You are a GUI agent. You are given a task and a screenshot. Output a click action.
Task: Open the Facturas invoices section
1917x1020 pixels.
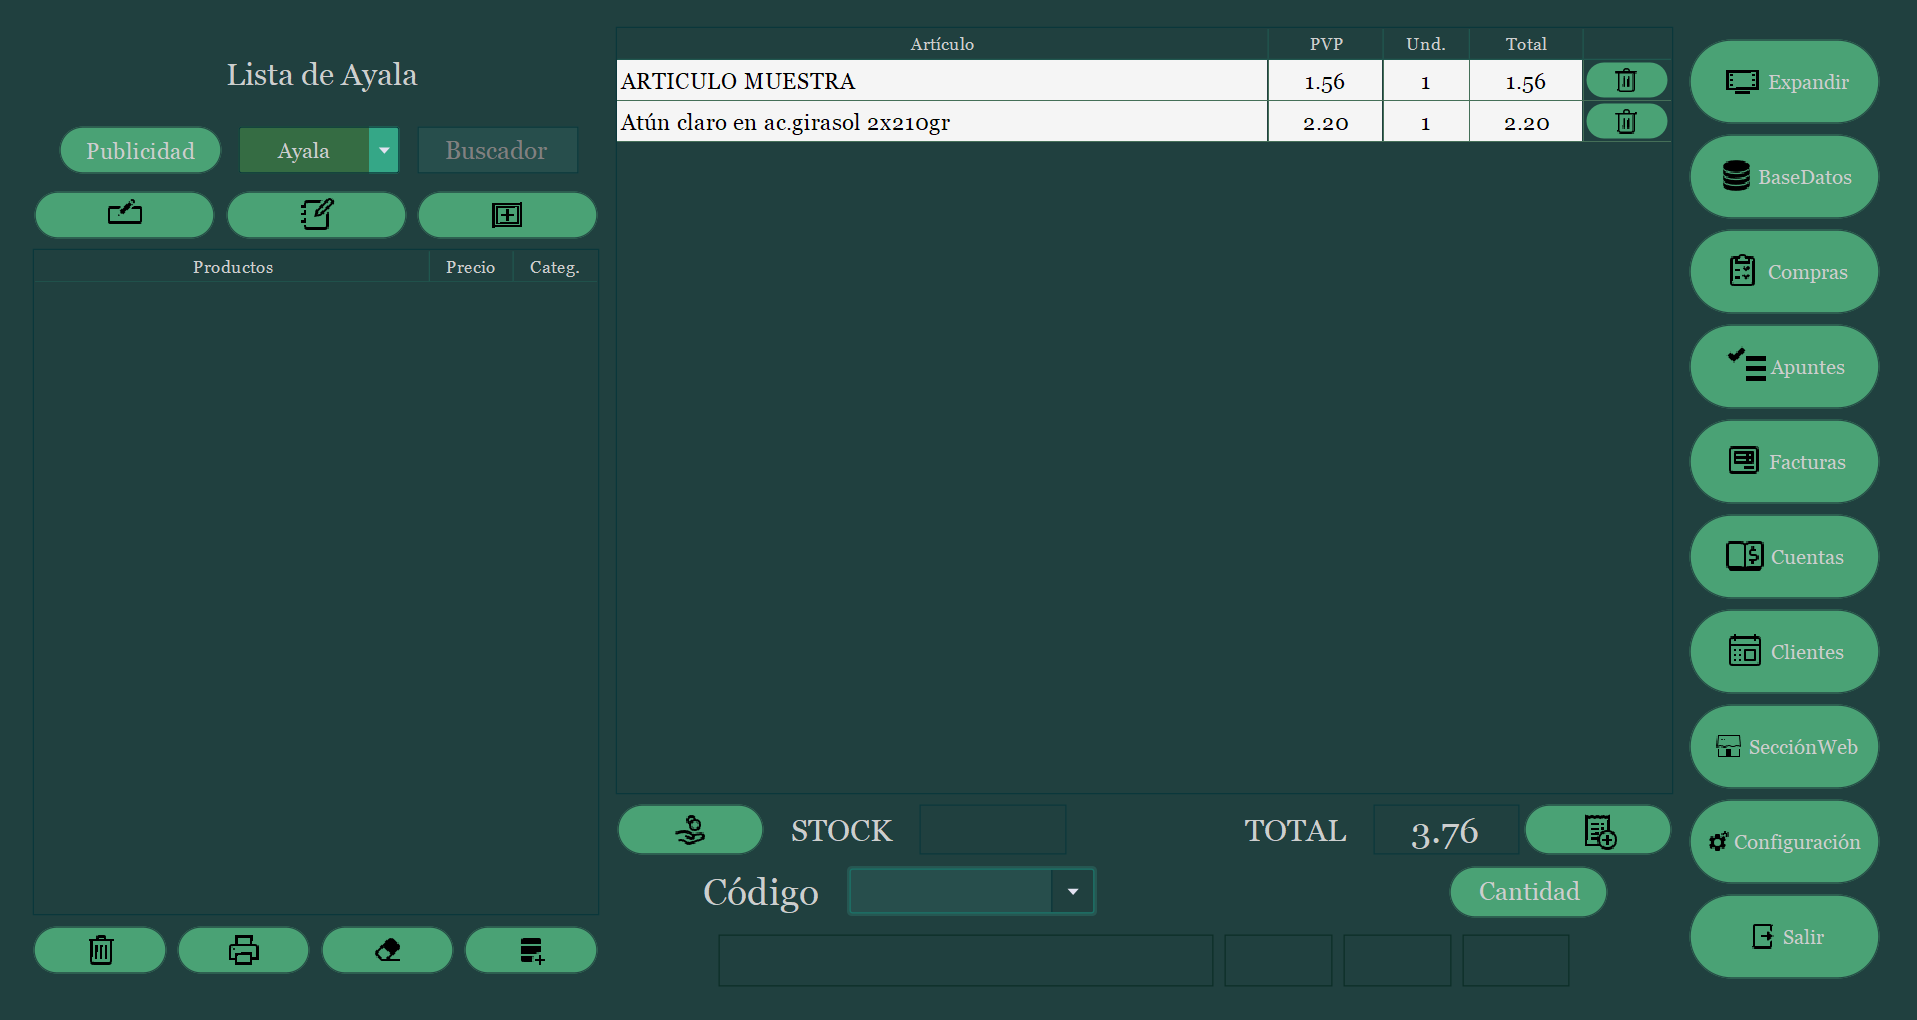tap(1784, 462)
